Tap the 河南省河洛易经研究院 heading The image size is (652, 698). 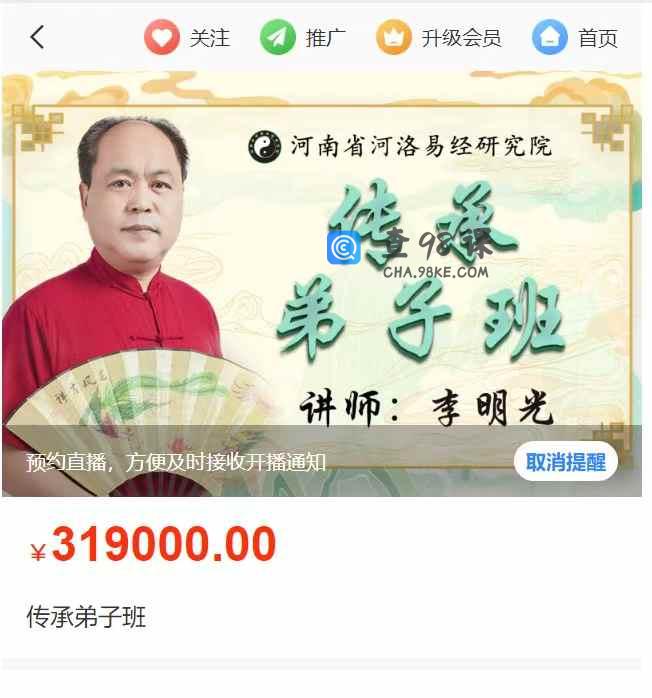pos(421,146)
